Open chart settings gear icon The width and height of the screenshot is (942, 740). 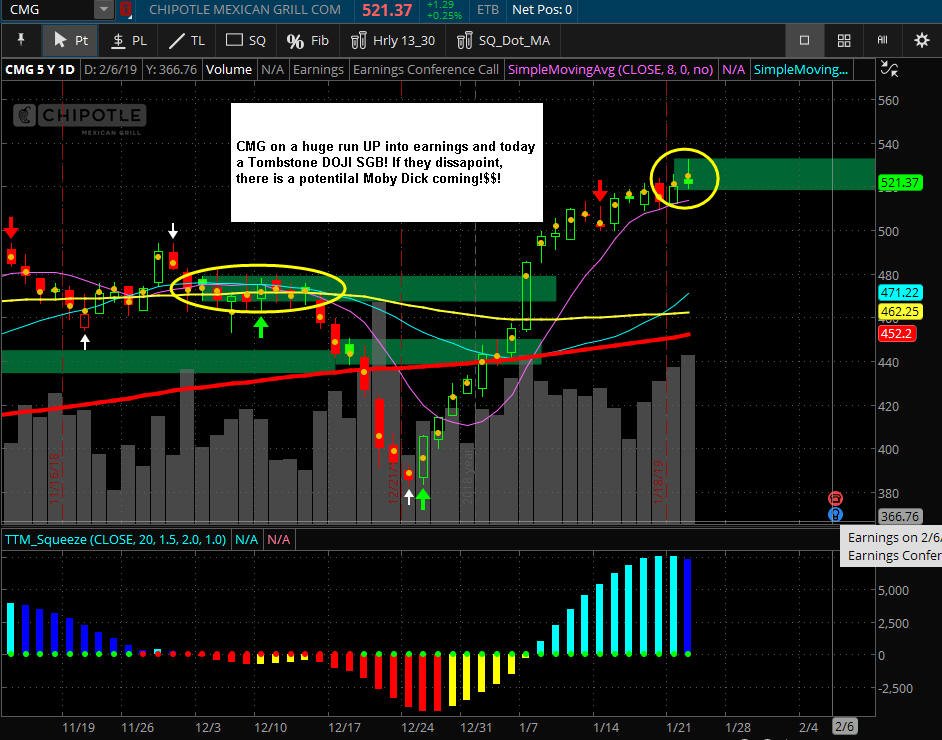922,40
